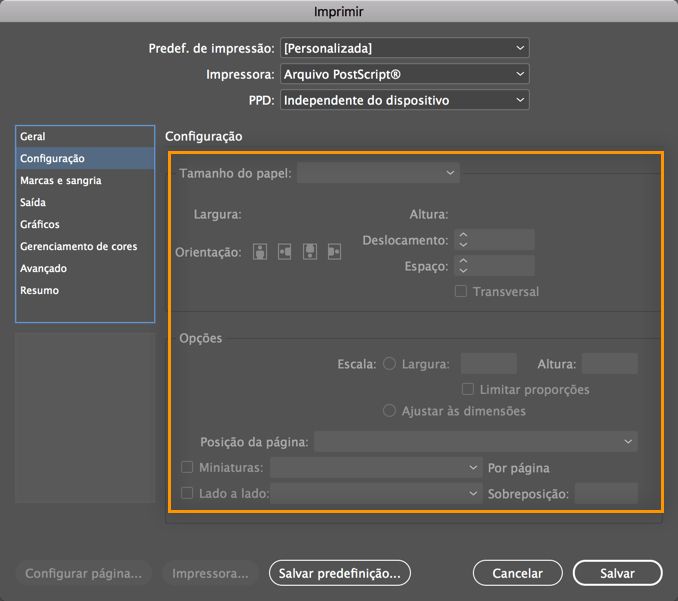The width and height of the screenshot is (678, 601).
Task: Open the Resumo section
Action: tap(40, 290)
